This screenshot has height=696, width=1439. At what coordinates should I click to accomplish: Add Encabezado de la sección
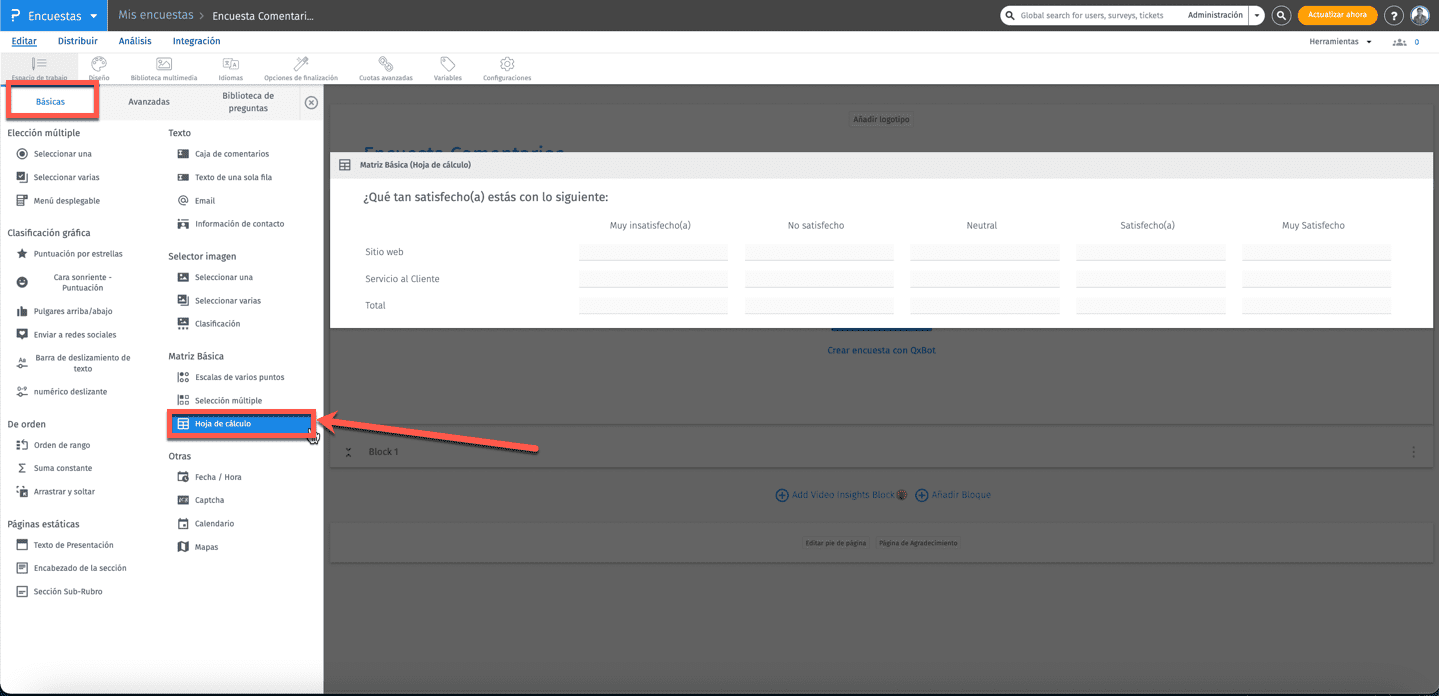click(71, 568)
